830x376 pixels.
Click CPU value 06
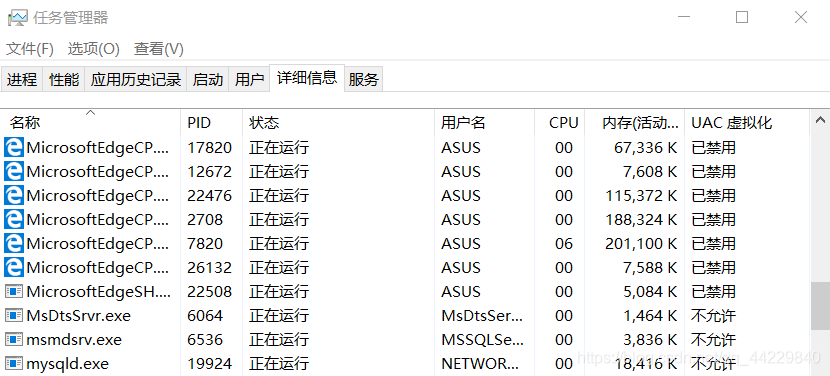(x=564, y=244)
